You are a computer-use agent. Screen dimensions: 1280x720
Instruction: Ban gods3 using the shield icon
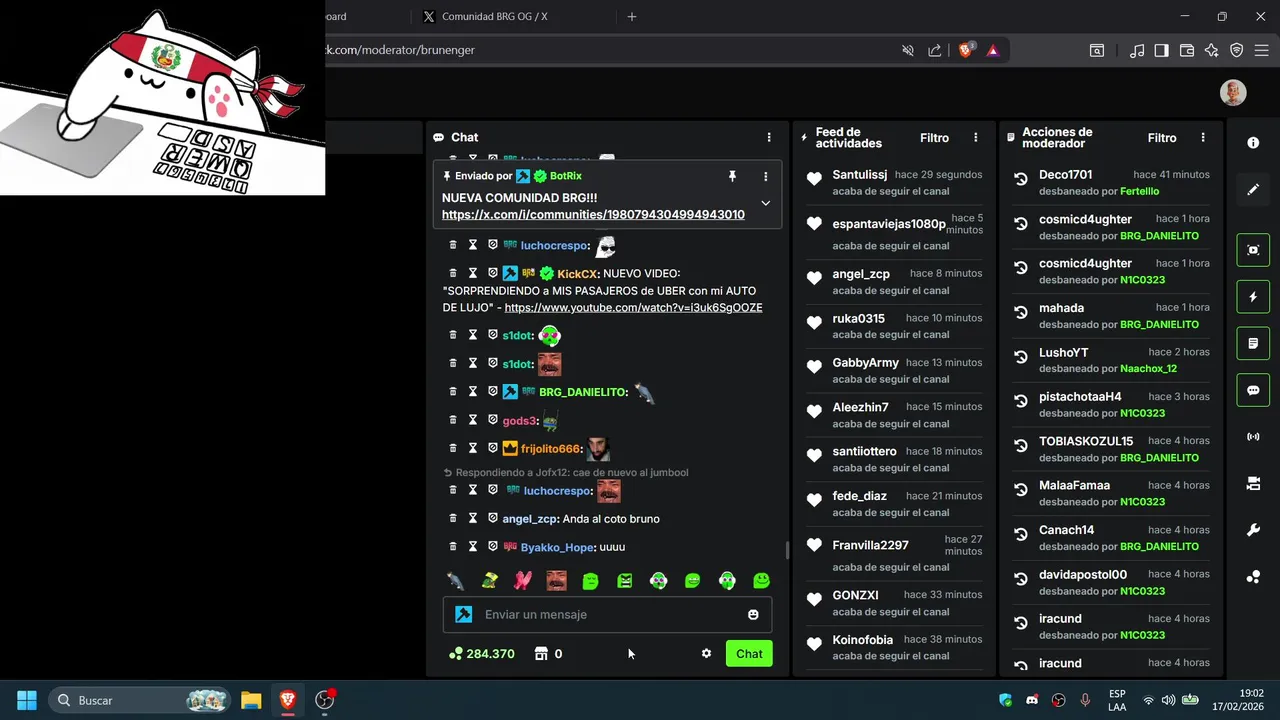coord(493,421)
